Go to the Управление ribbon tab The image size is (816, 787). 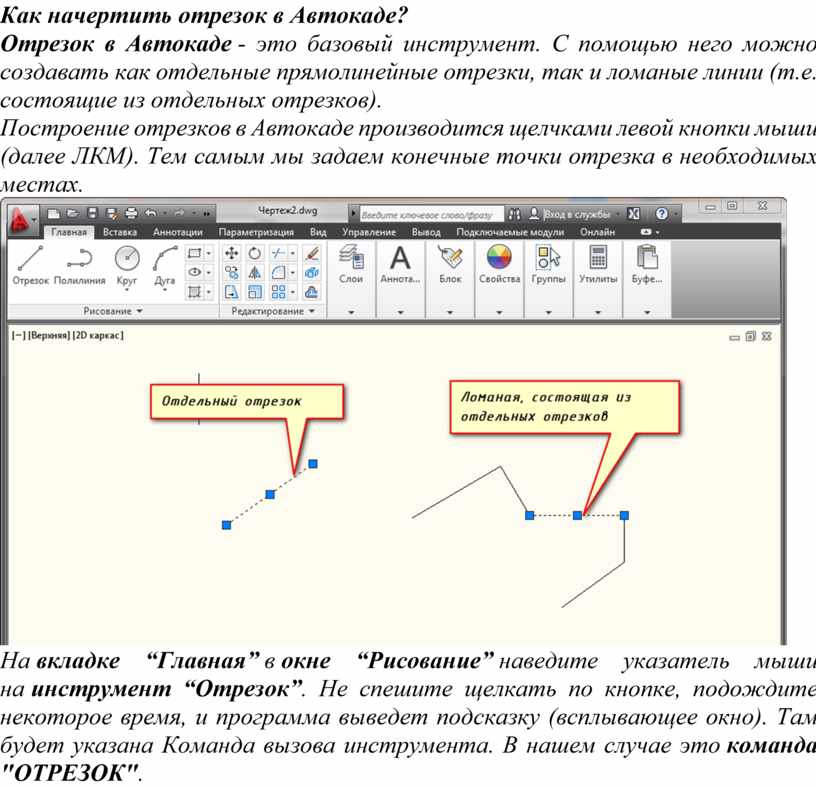pos(369,232)
